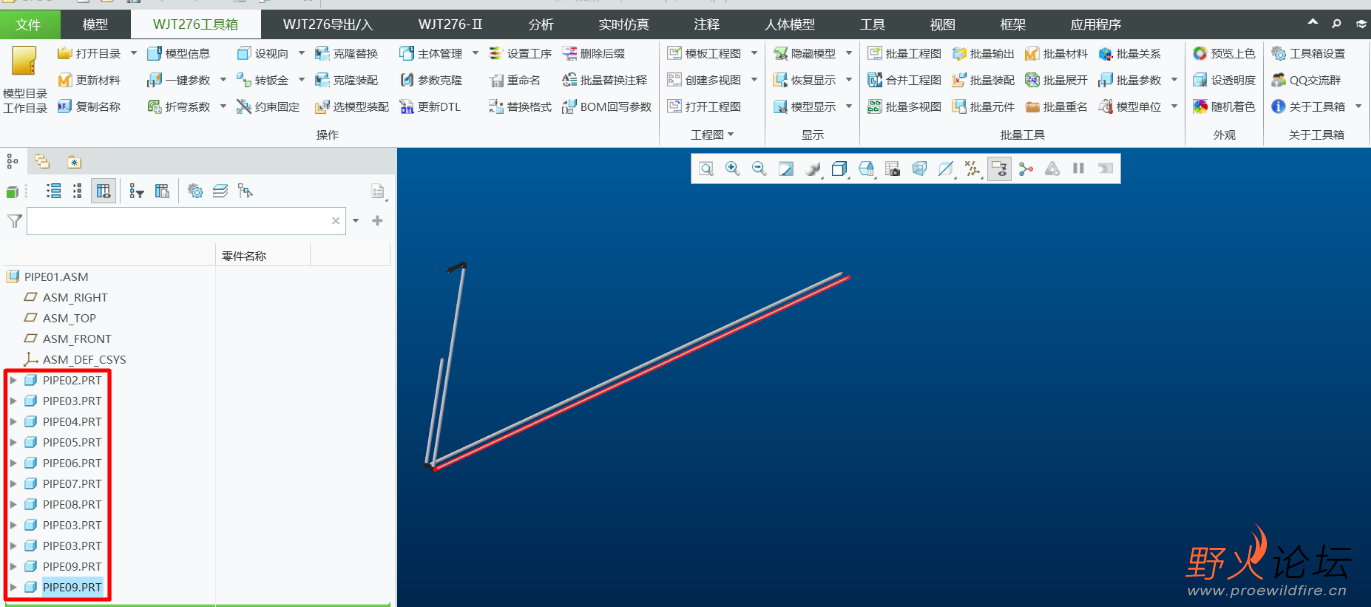The height and width of the screenshot is (607, 1371).
Task: Click the 打开工程图 tool
Action: point(704,106)
